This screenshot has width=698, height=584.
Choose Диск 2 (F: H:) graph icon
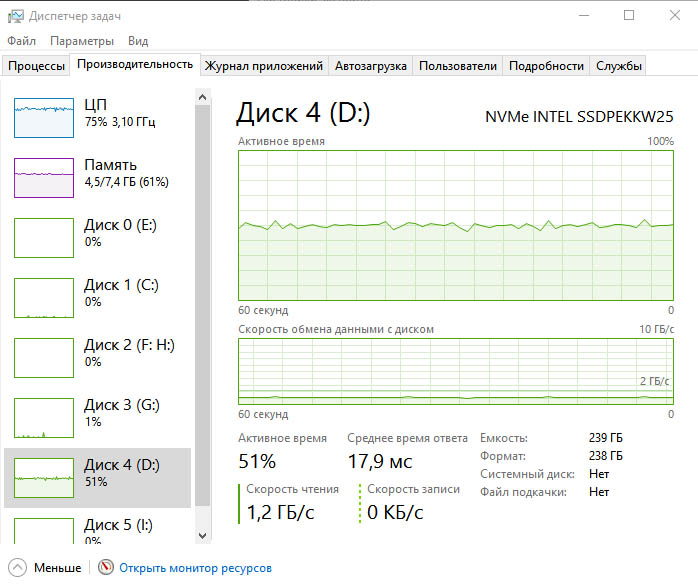click(44, 357)
